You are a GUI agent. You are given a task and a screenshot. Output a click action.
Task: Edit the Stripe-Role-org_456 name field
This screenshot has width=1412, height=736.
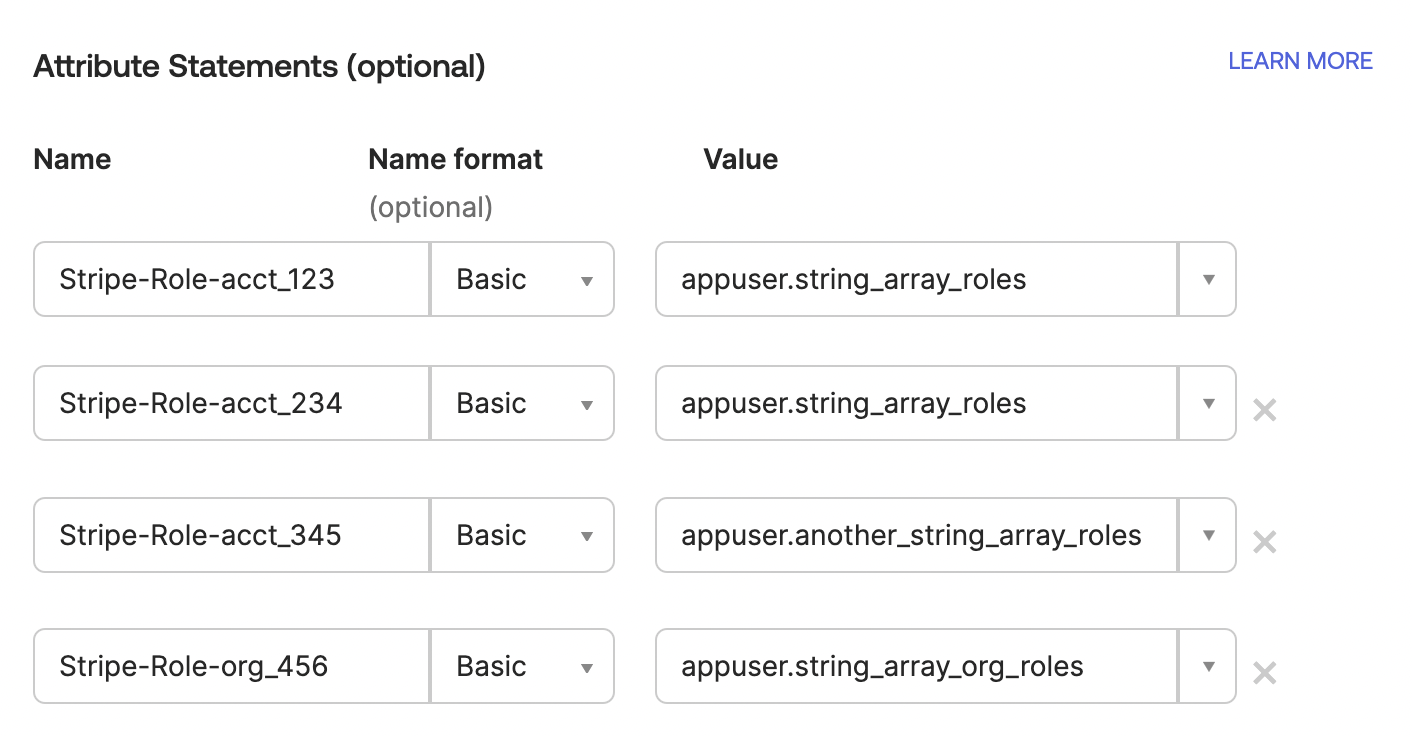(232, 666)
